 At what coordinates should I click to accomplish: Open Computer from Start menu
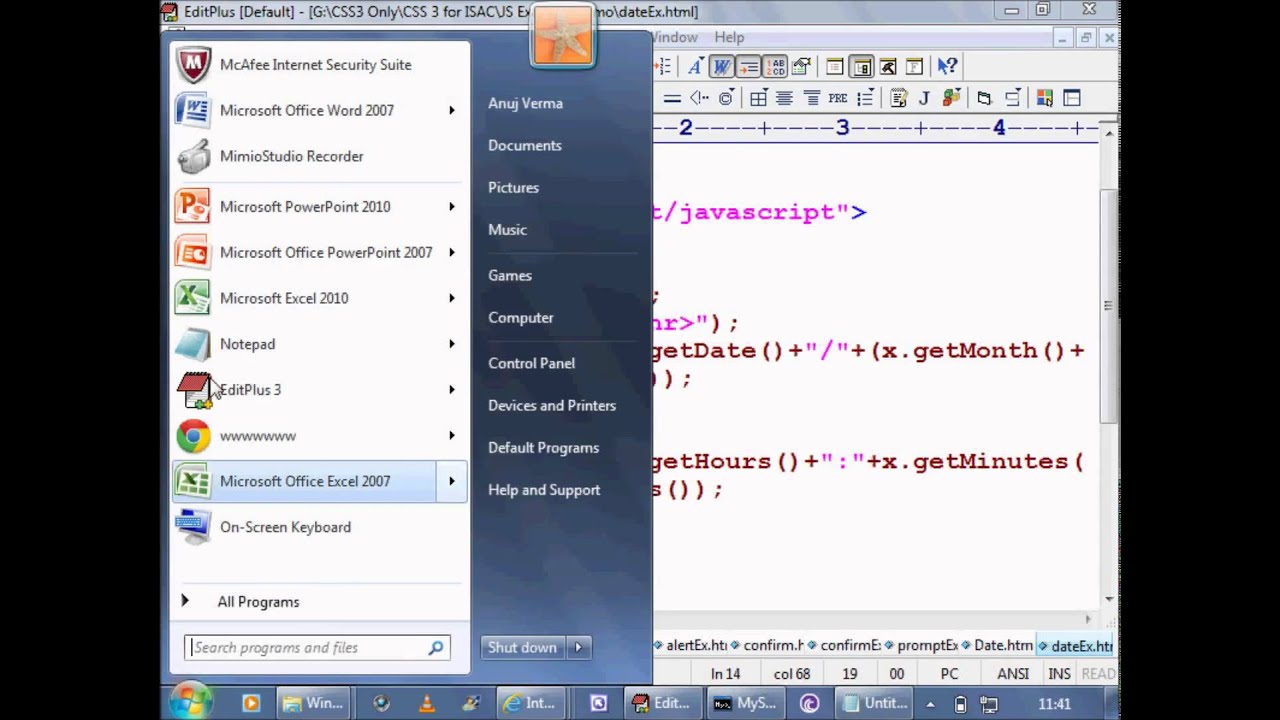[x=520, y=318]
